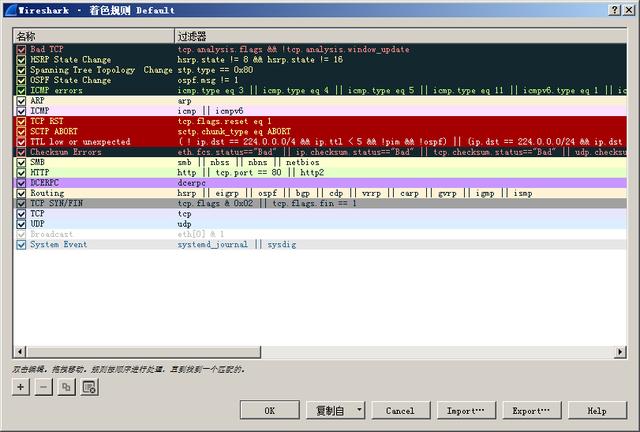The width and height of the screenshot is (640, 432).
Task: Select filter text 'tcp.flags.reset eq 1'
Action: pos(224,121)
